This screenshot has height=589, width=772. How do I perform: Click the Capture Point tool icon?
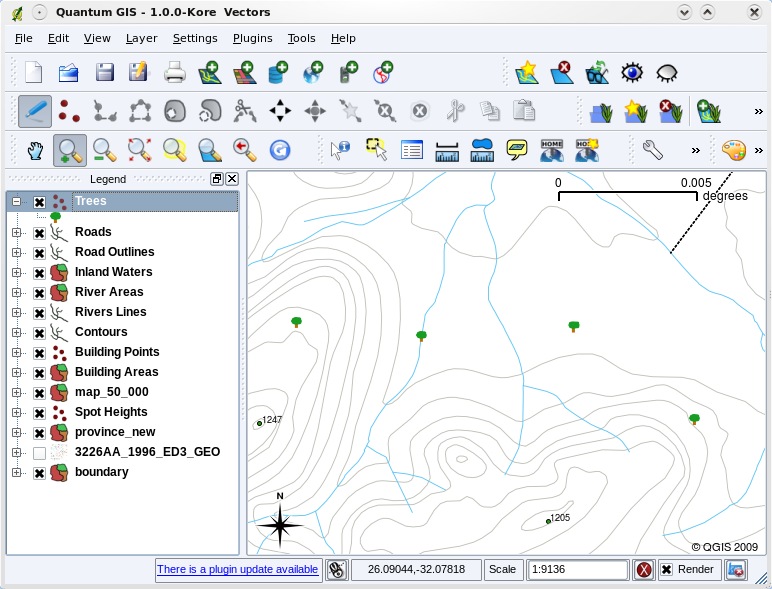pyautogui.click(x=69, y=110)
